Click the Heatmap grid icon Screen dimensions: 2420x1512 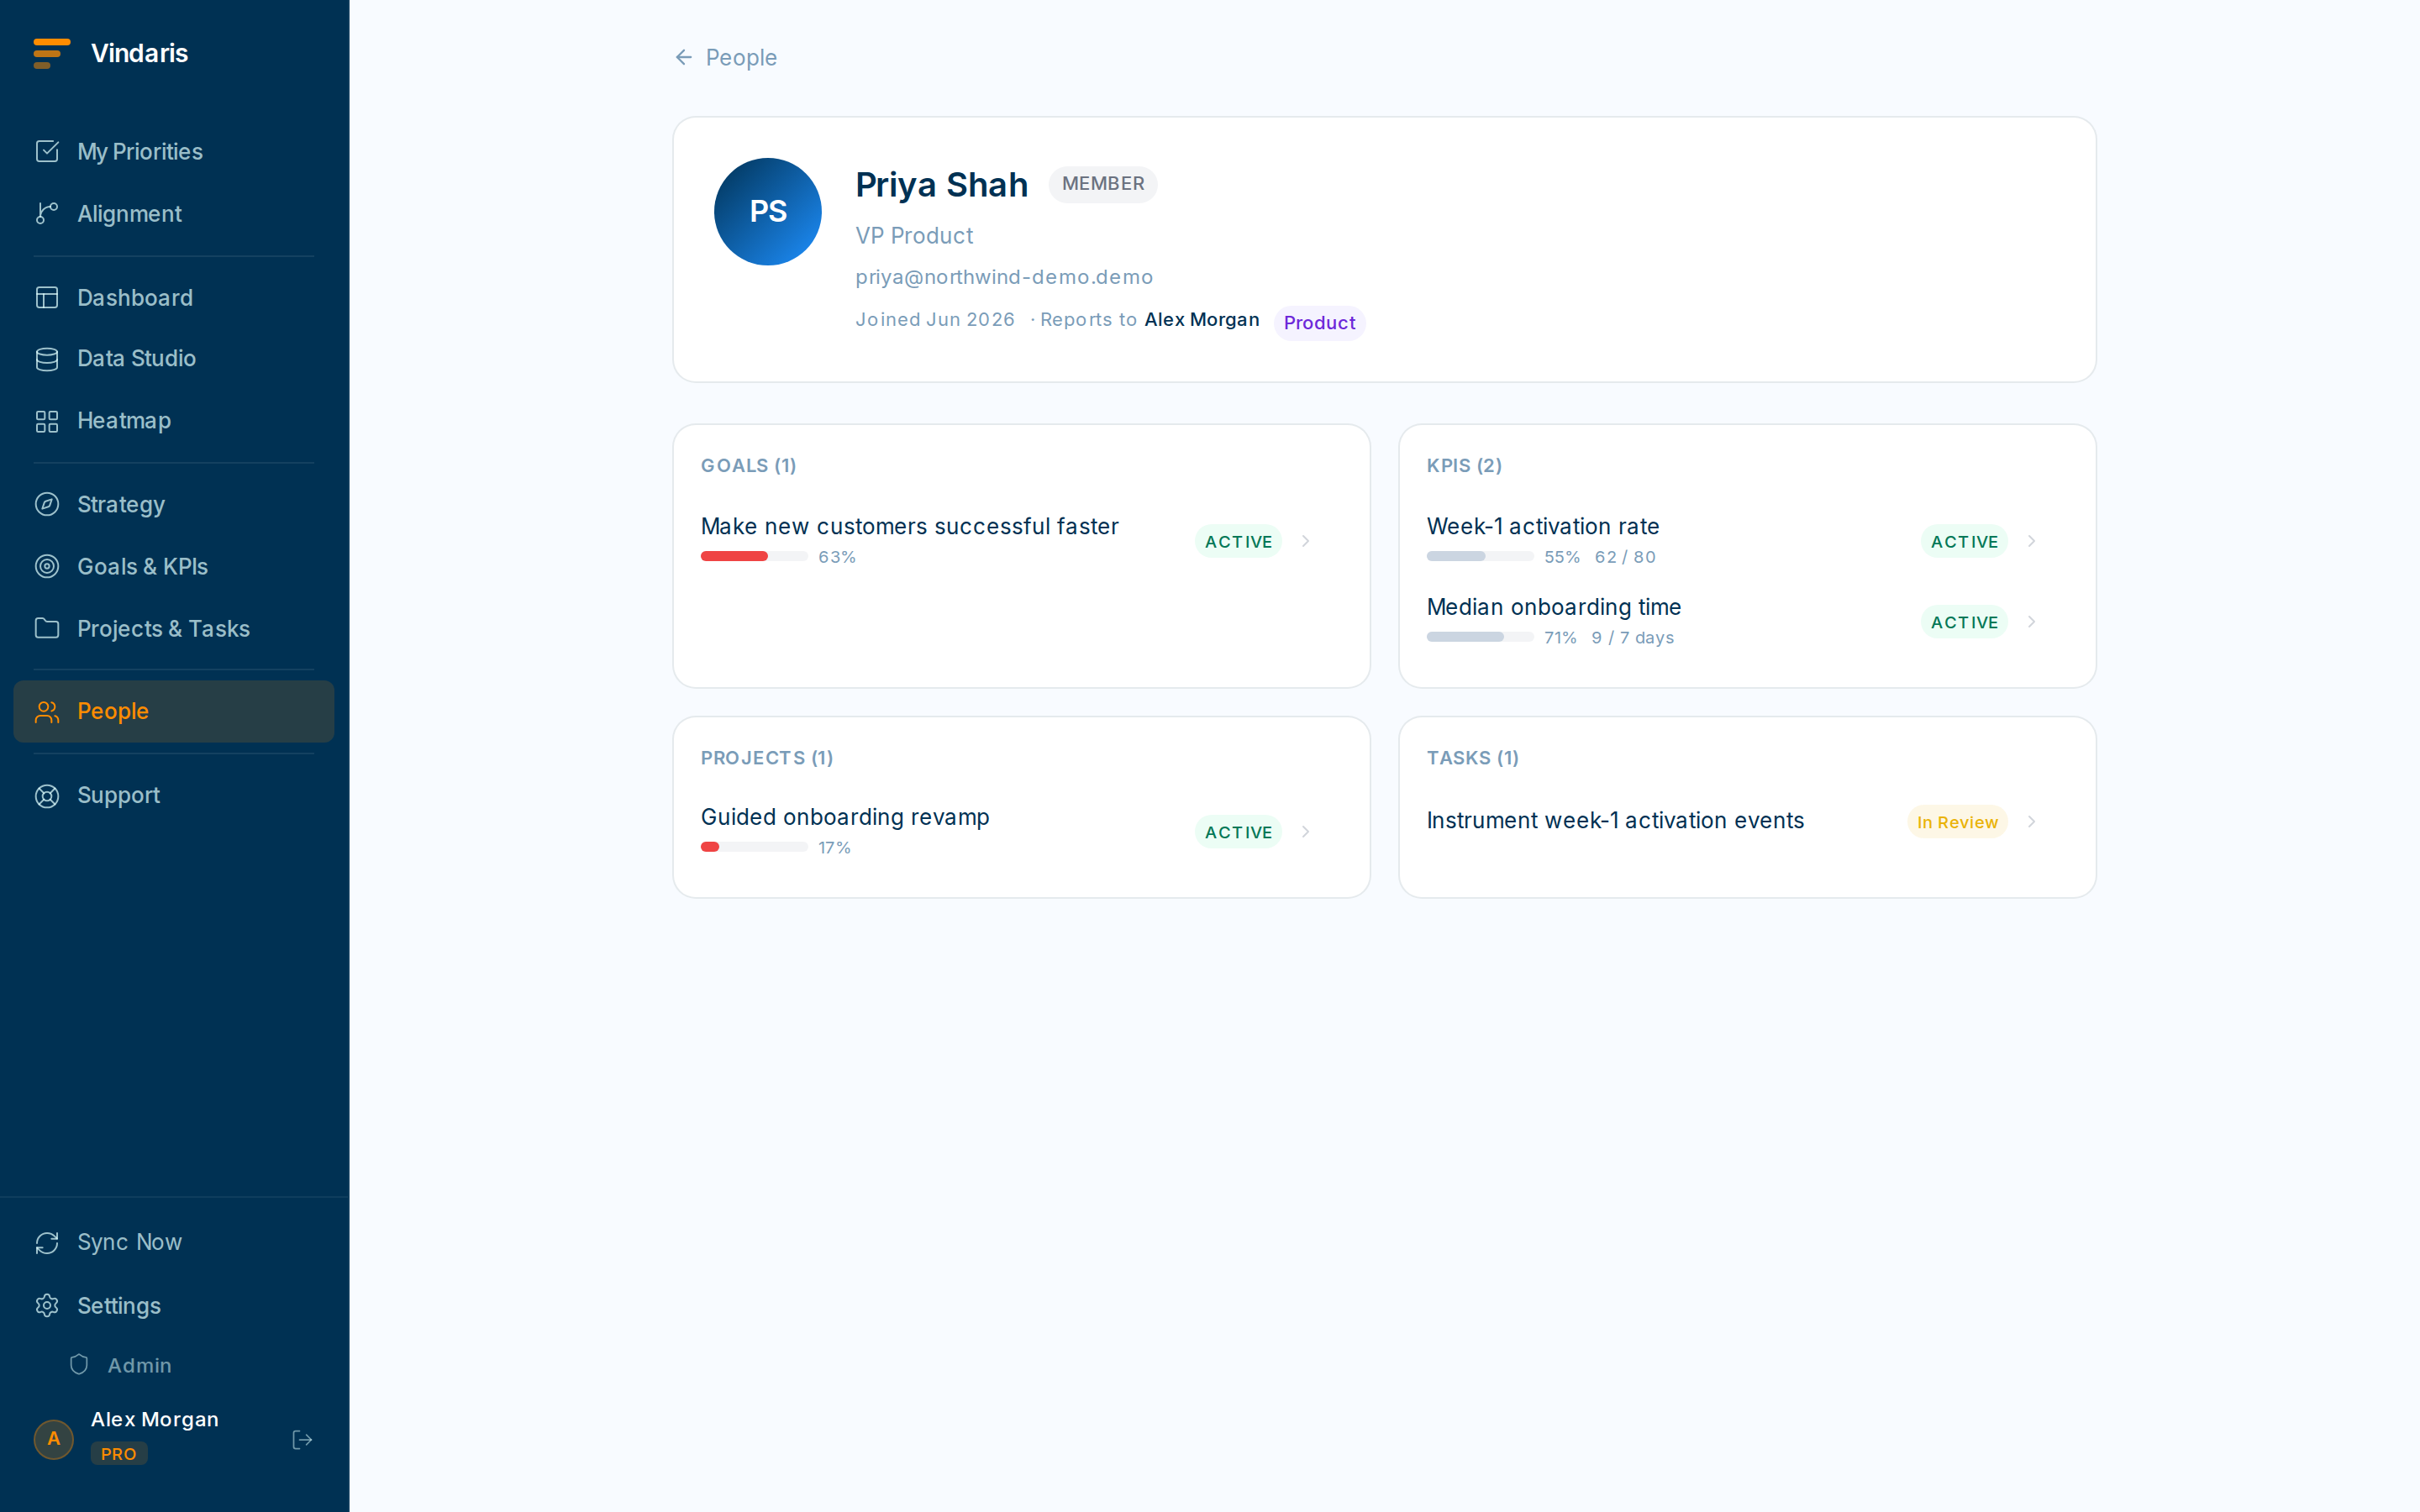(47, 420)
